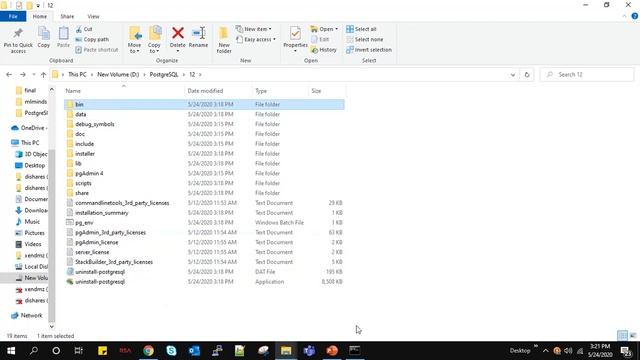The height and width of the screenshot is (360, 640).
Task: Create a New folder from ribbon
Action: [224, 40]
